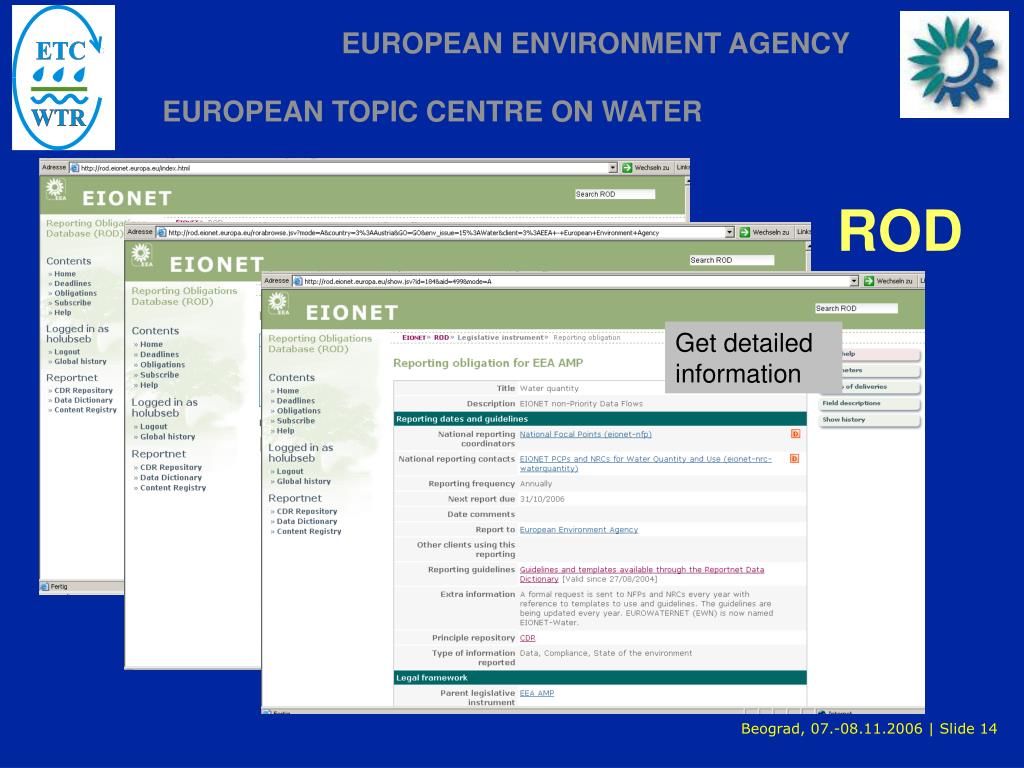The width and height of the screenshot is (1024, 768).
Task: Click 'Reporting obligation for EEA AMP' heading
Action: click(488, 363)
